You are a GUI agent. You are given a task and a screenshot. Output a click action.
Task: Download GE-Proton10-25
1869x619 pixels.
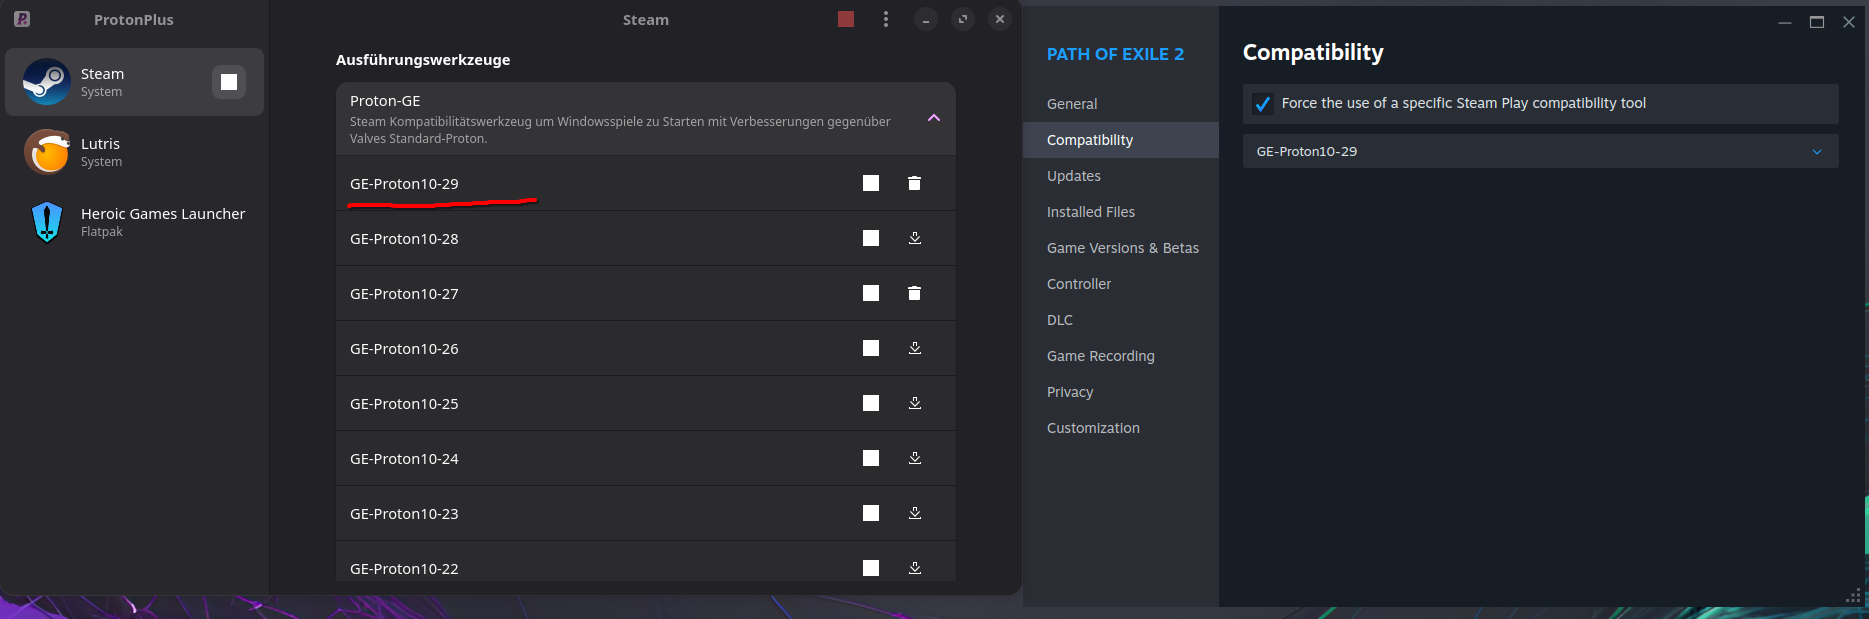click(x=914, y=403)
